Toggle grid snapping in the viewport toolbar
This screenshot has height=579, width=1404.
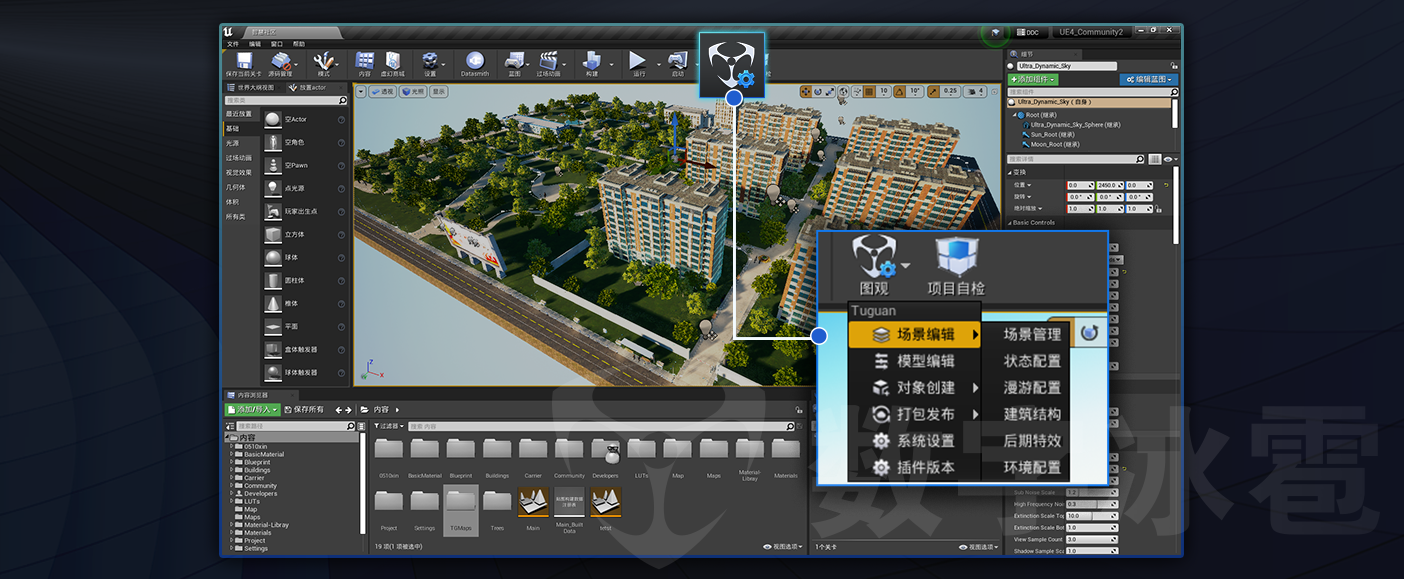(867, 91)
